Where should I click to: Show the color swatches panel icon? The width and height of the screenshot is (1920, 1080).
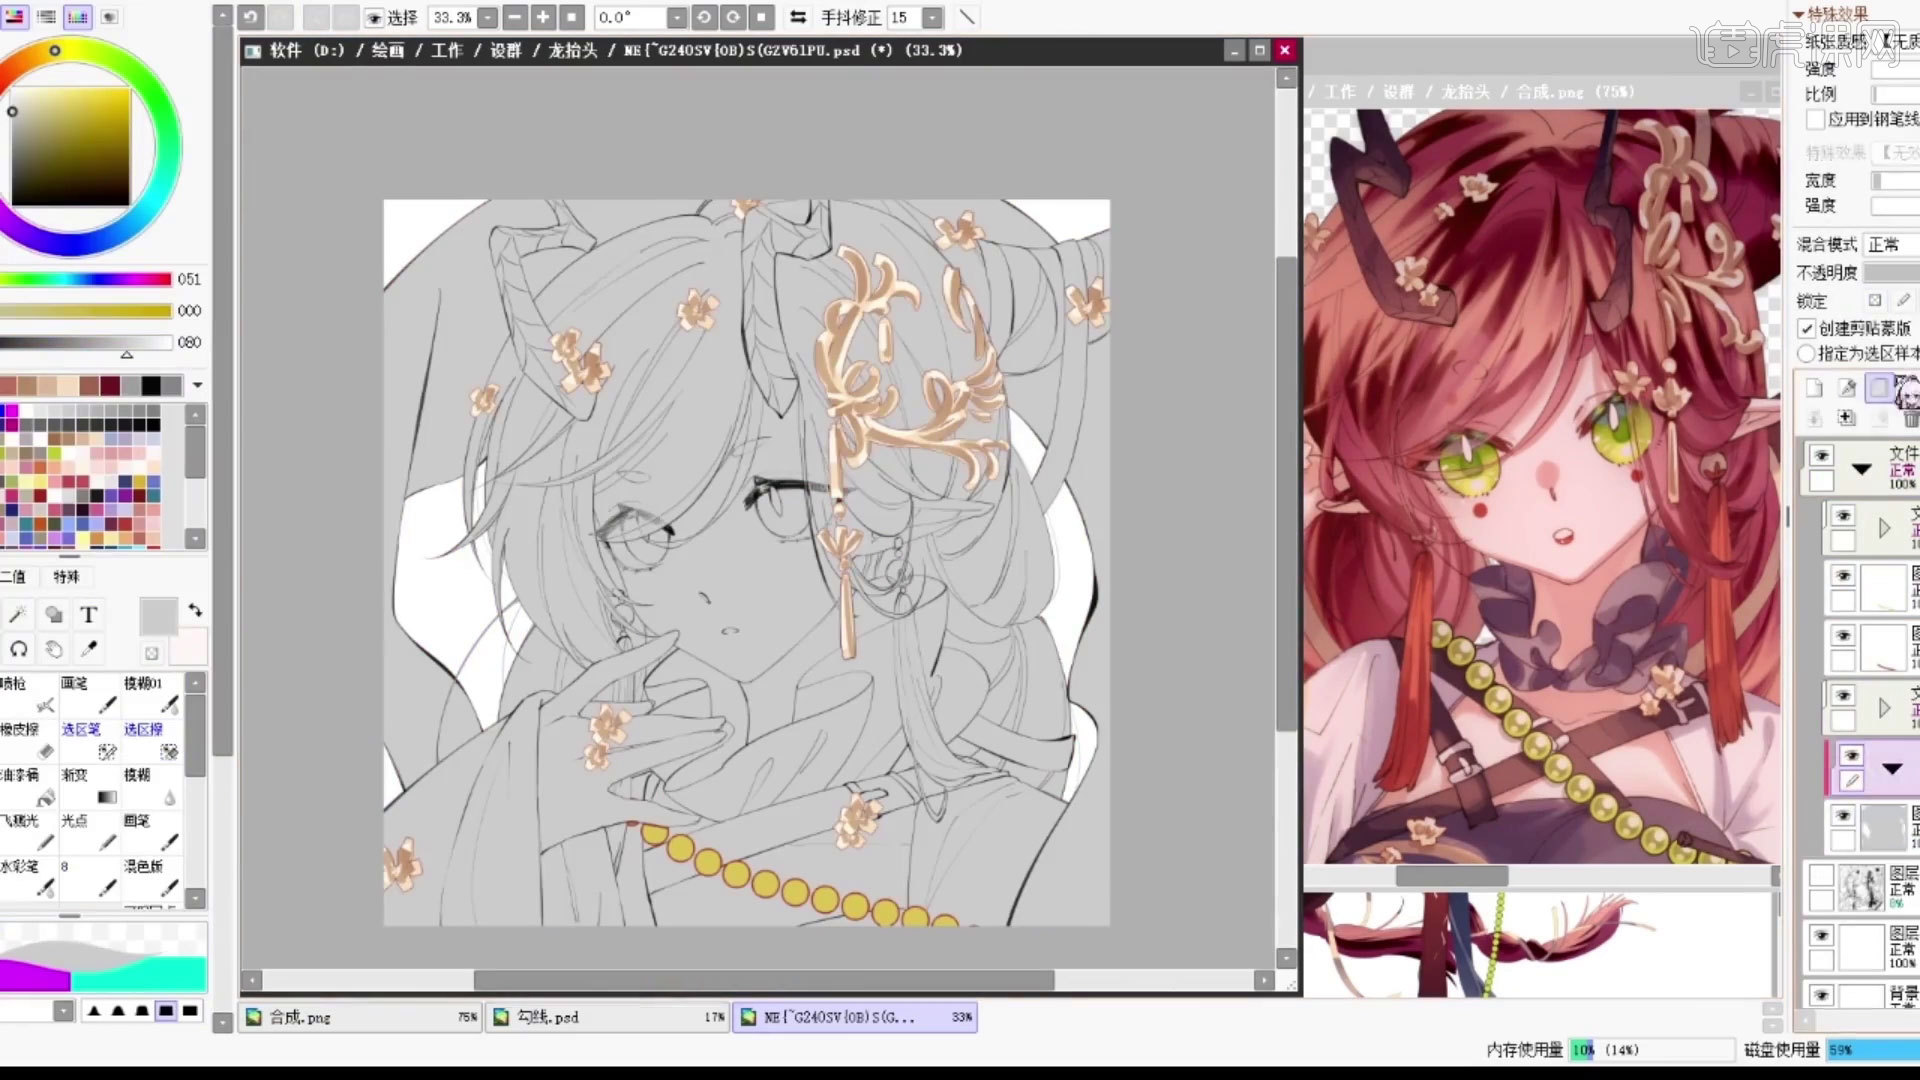(x=78, y=17)
